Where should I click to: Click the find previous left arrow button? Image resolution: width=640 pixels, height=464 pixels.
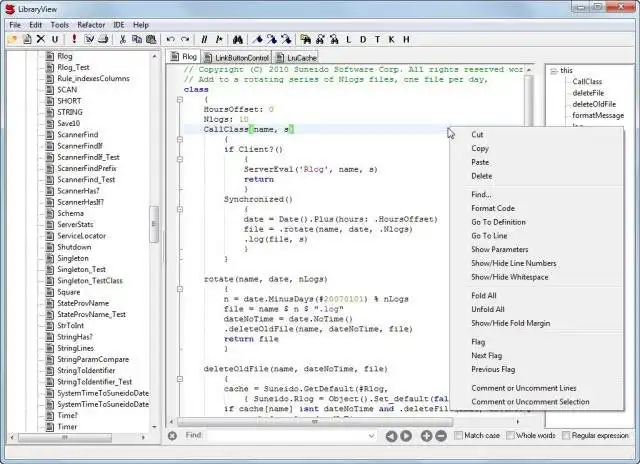click(391, 436)
